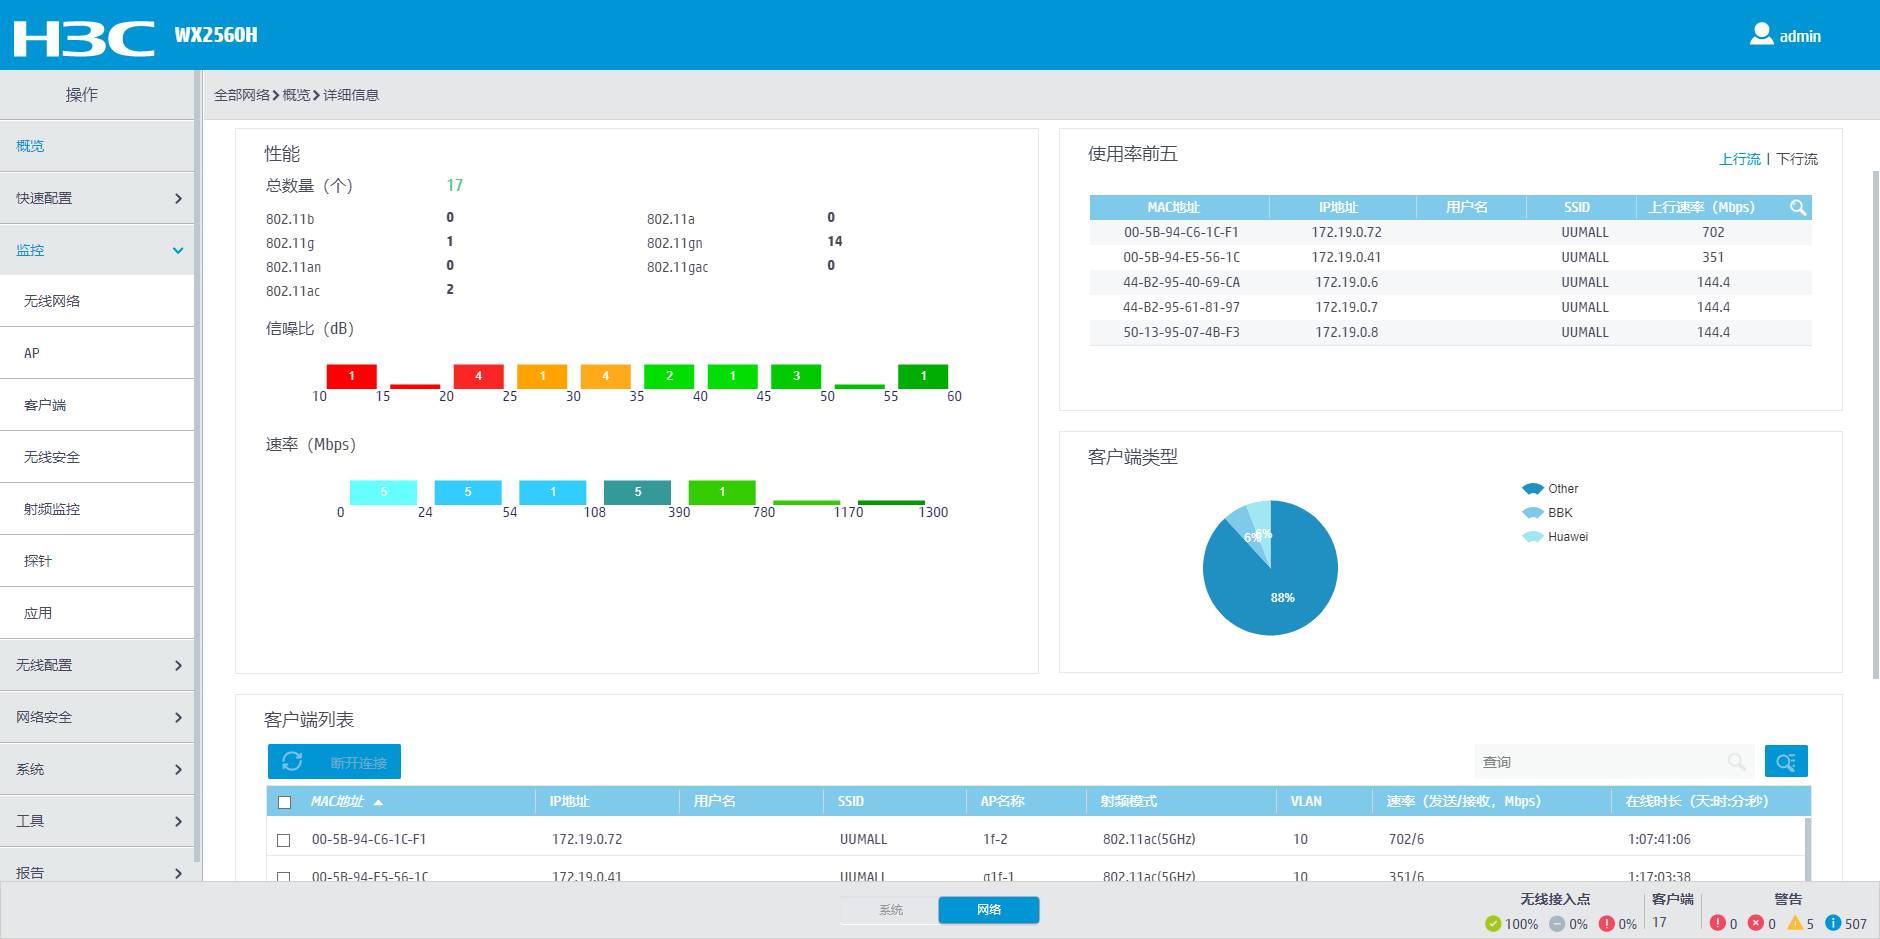Click the 断开连接 button
1880x939 pixels.
pyautogui.click(x=359, y=763)
